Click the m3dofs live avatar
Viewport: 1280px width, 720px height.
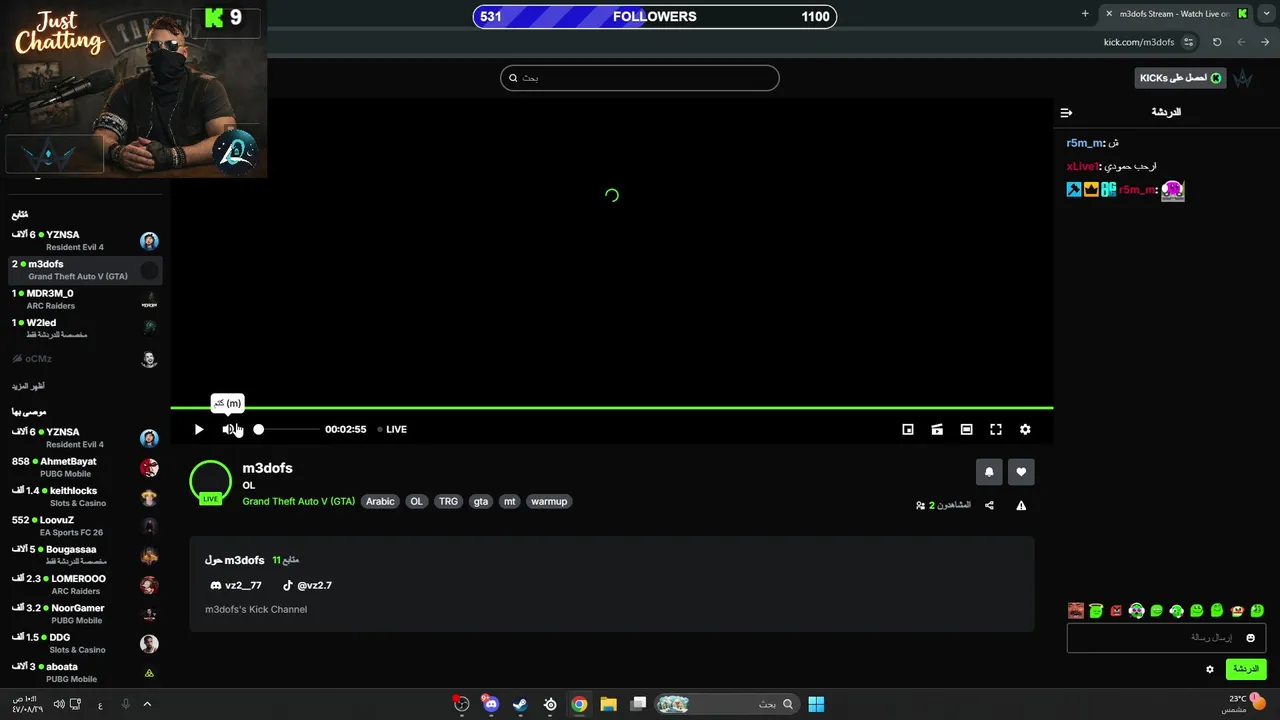pos(210,482)
